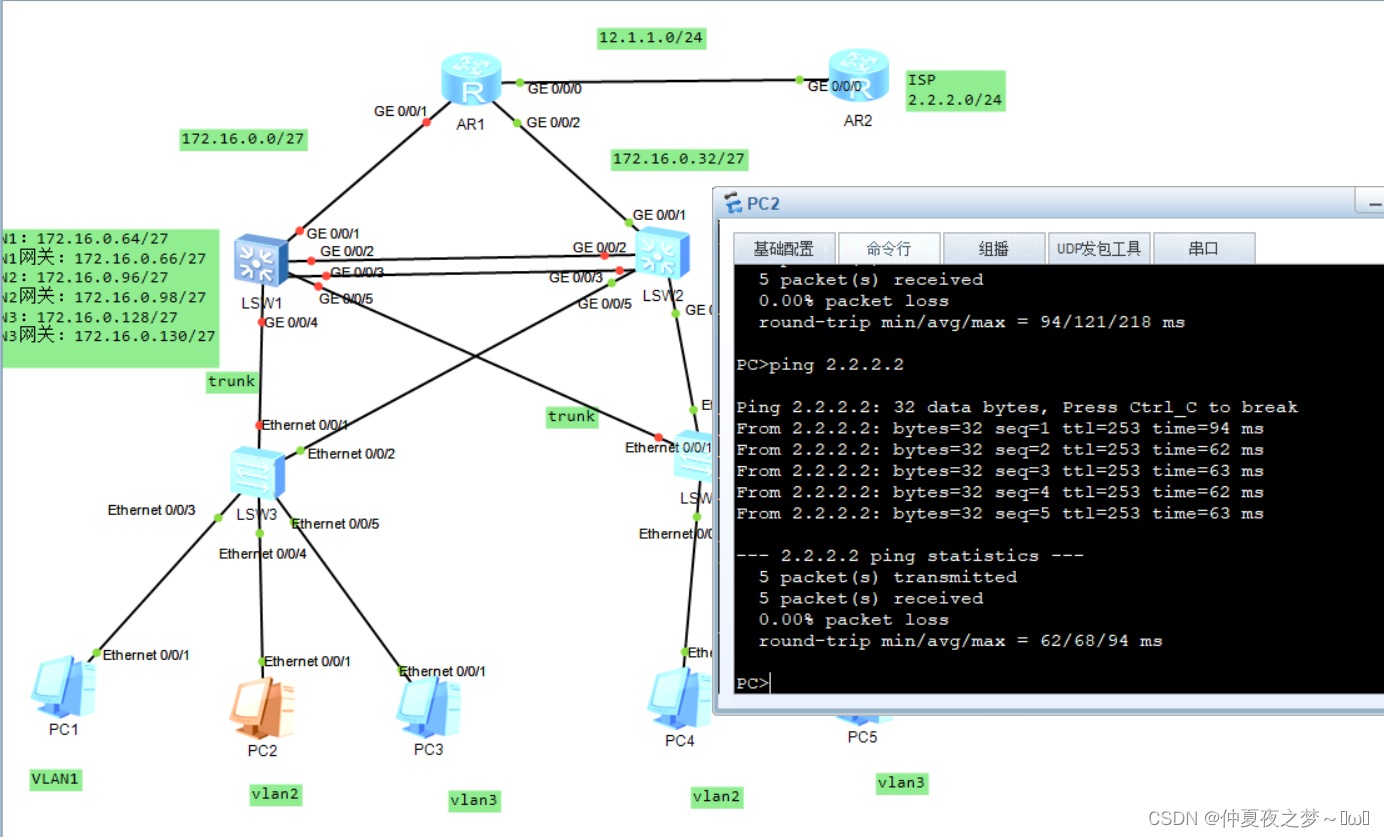Viewport: 1384px width, 837px height.
Task: Select the LSW3 access switch icon
Action: pyautogui.click(x=257, y=473)
